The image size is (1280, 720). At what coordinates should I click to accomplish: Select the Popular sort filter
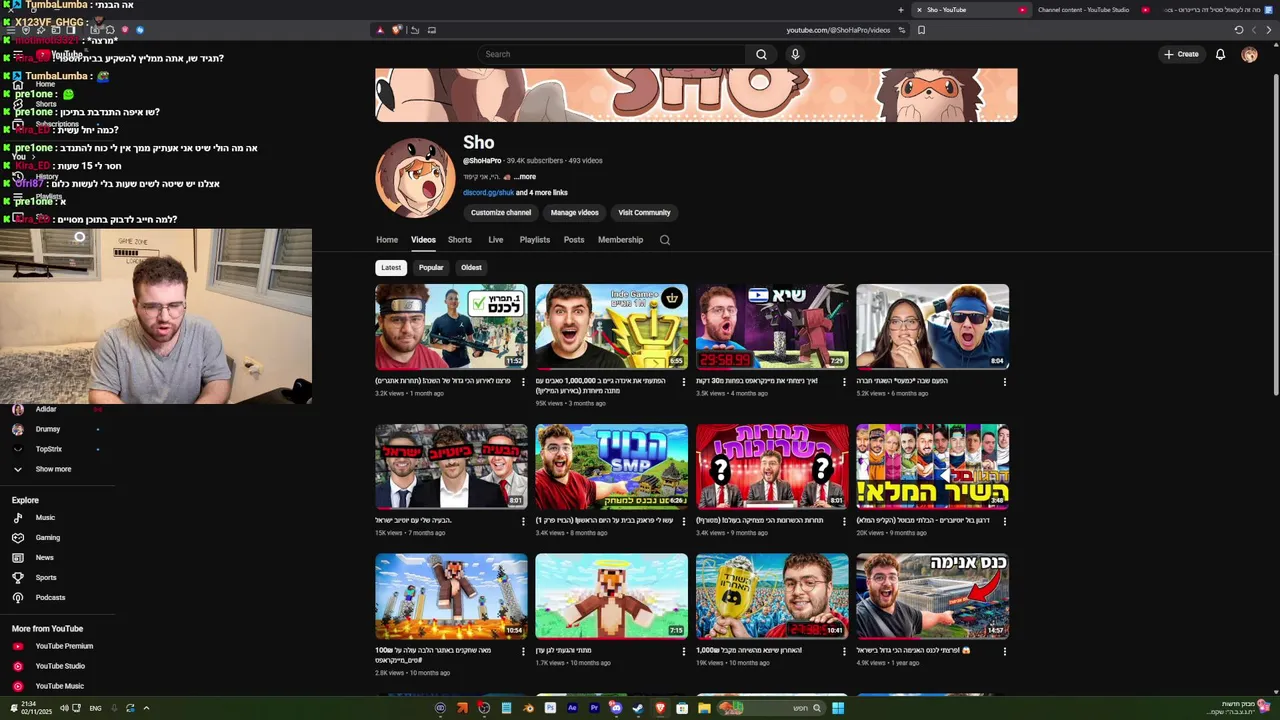click(x=431, y=268)
